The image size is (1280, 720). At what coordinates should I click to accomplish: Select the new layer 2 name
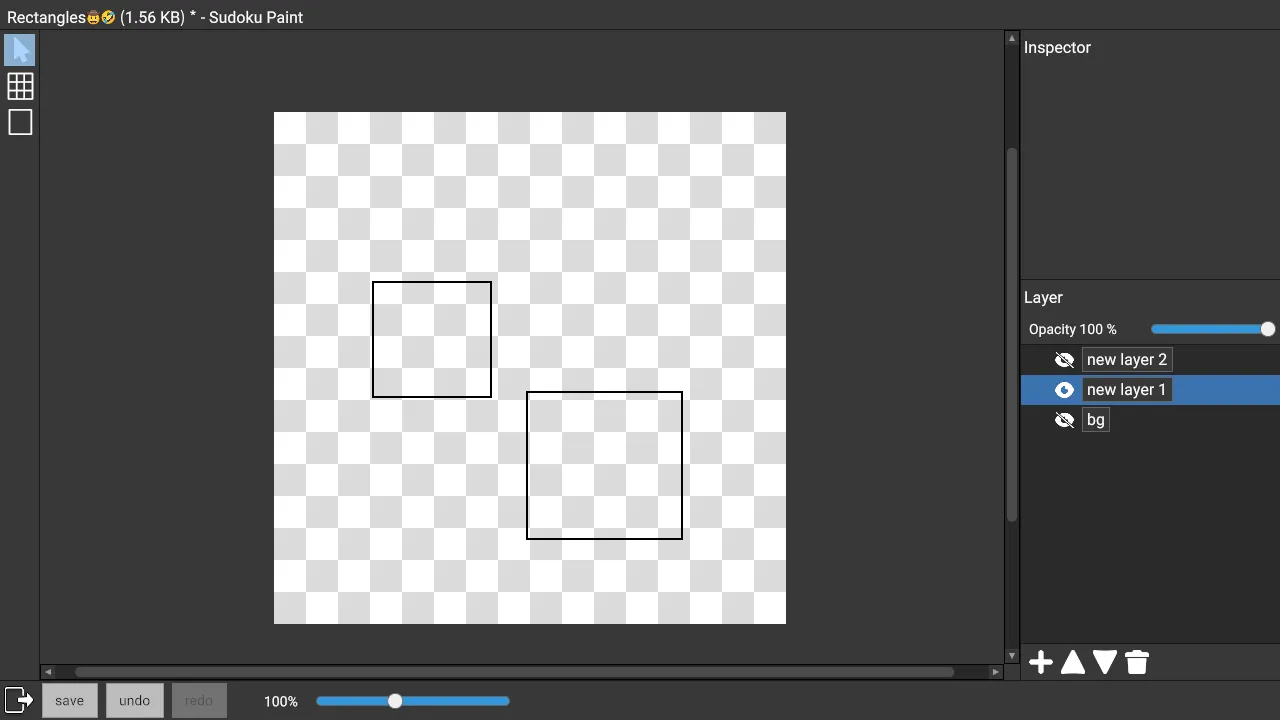pyautogui.click(x=1126, y=360)
